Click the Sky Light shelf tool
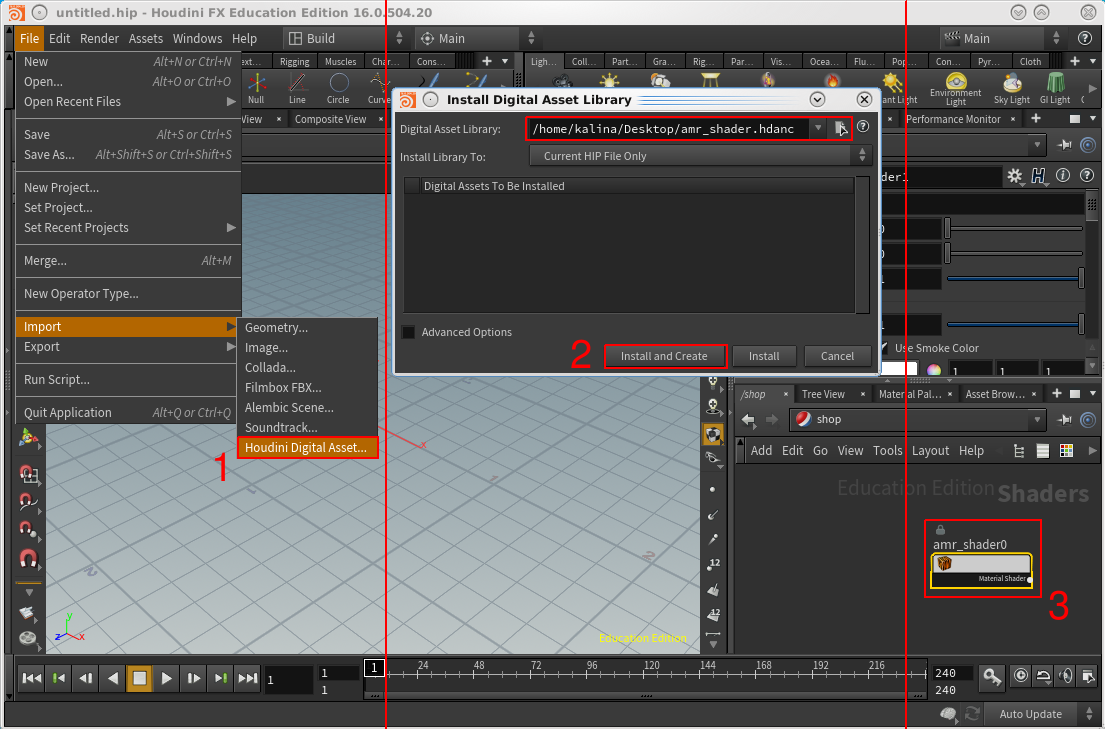 click(x=1011, y=86)
